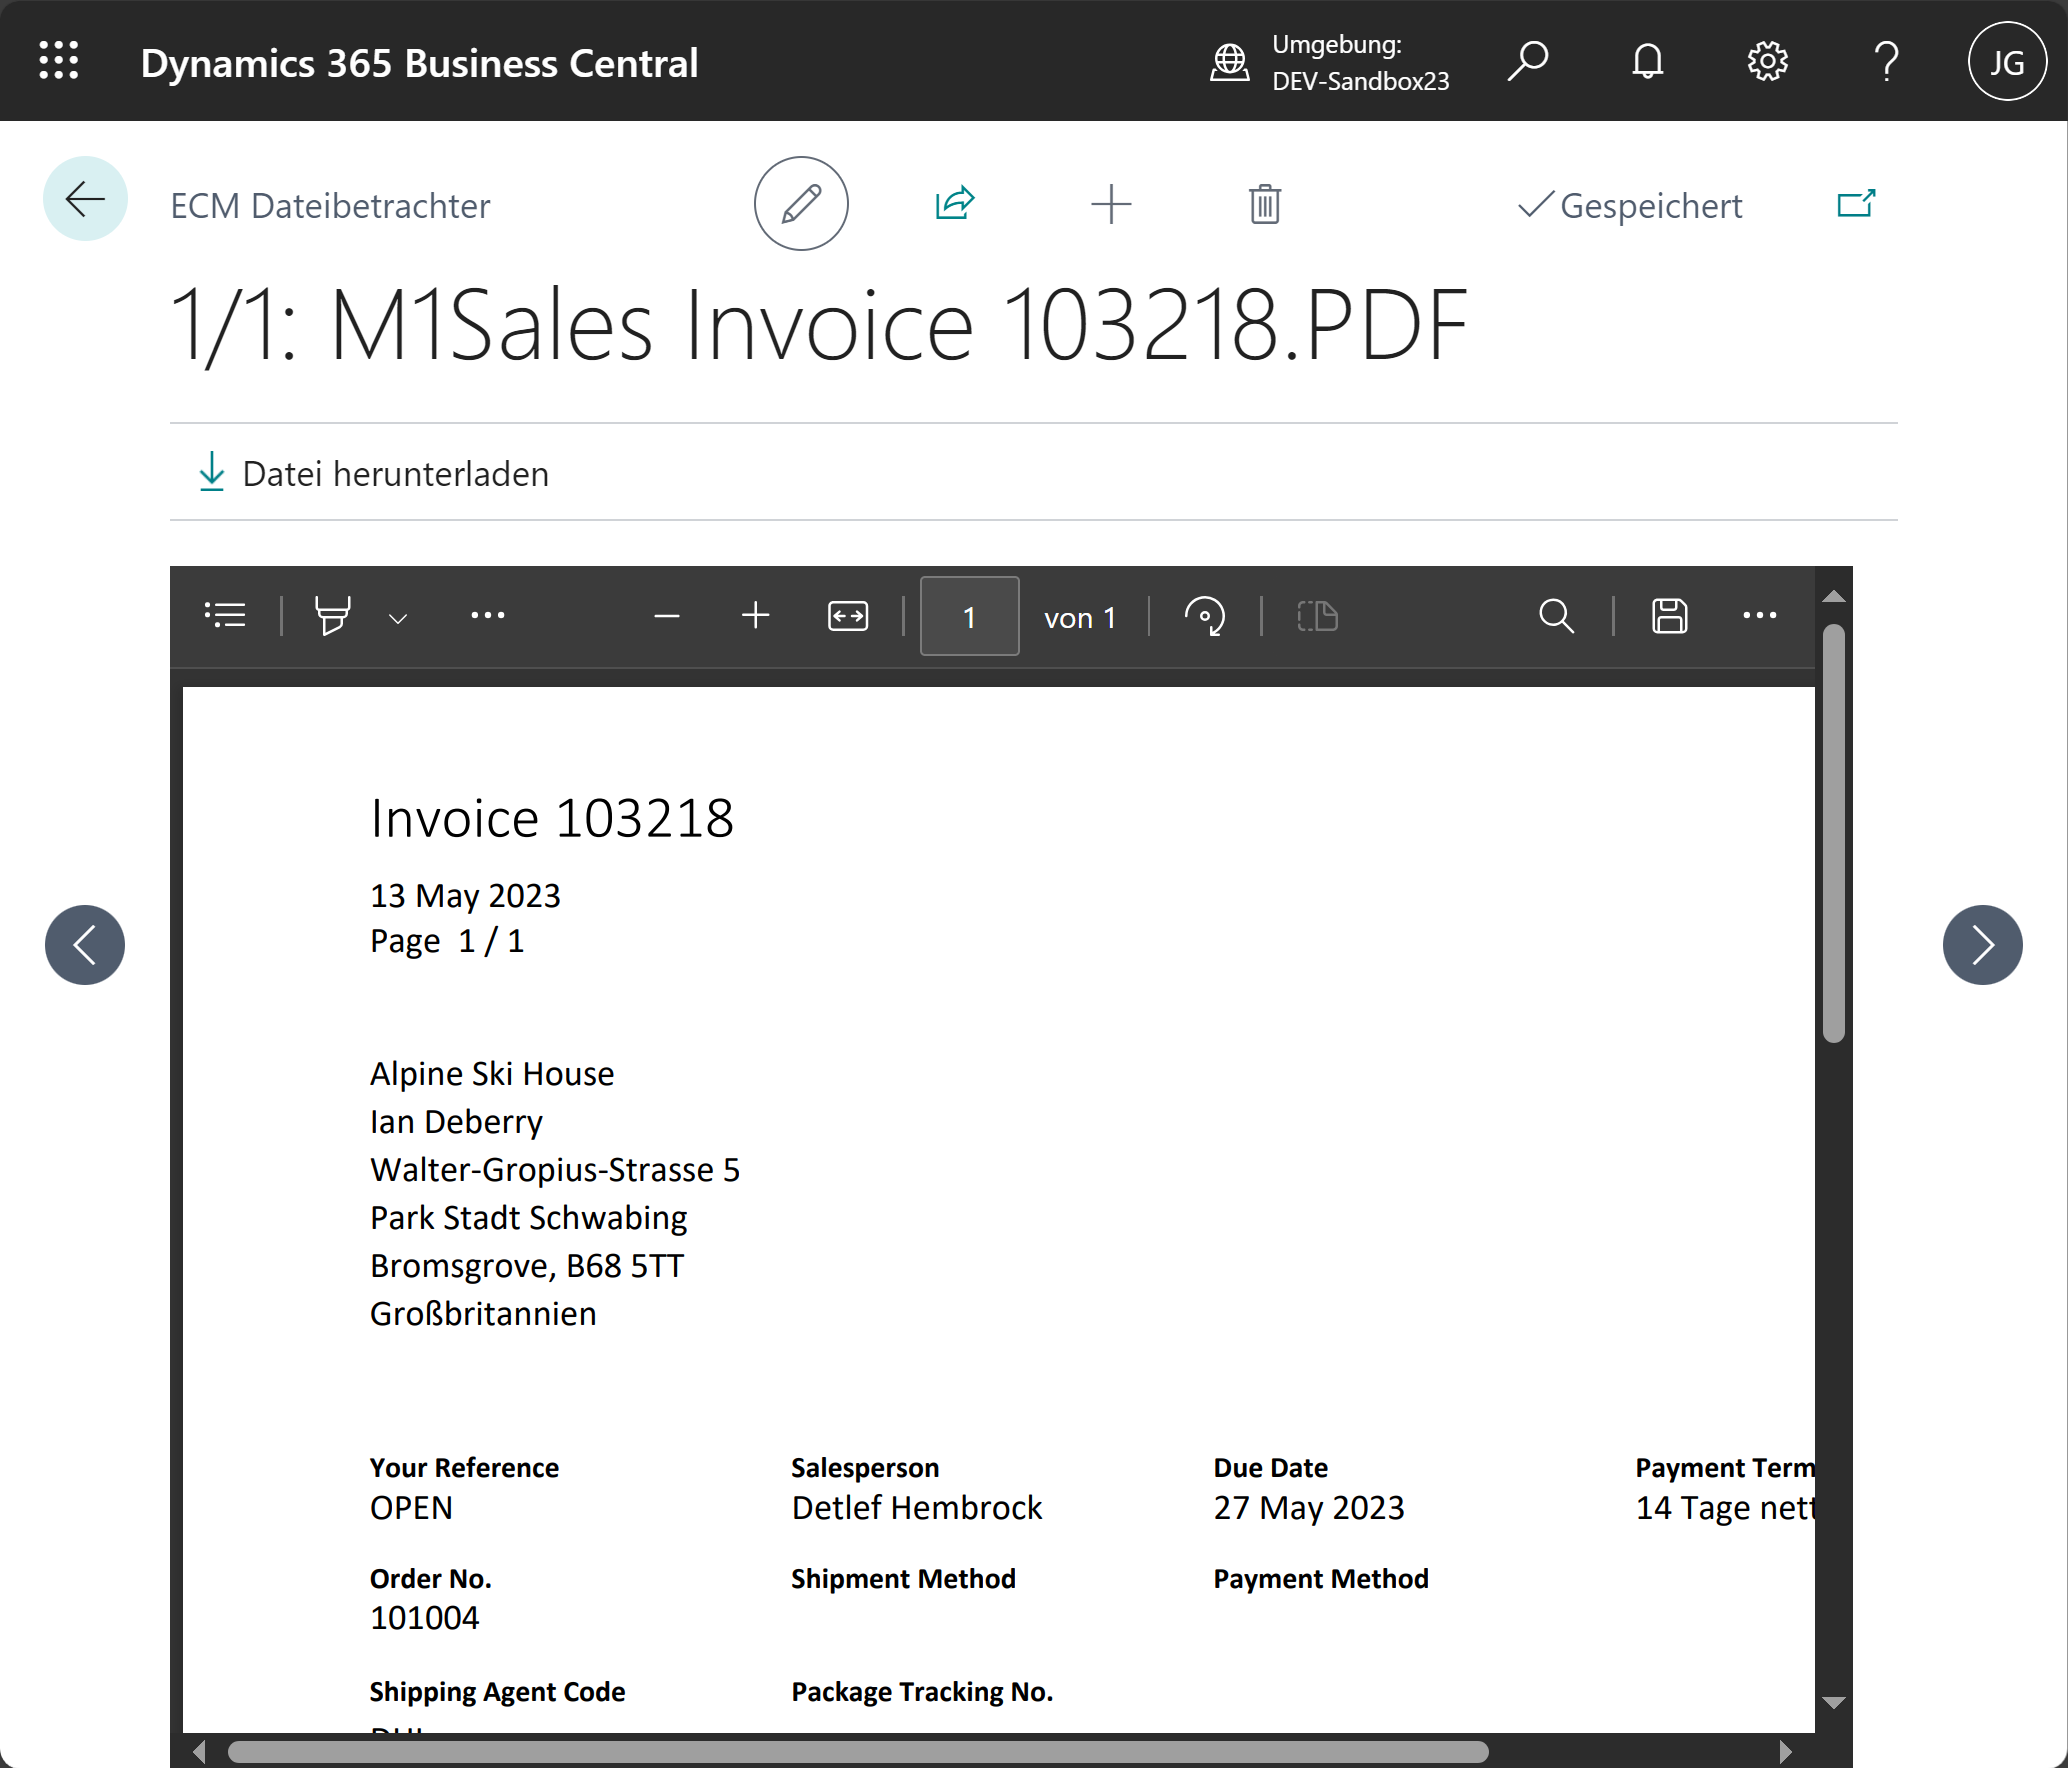
Task: Select the PDF highlight tool
Action: point(333,615)
